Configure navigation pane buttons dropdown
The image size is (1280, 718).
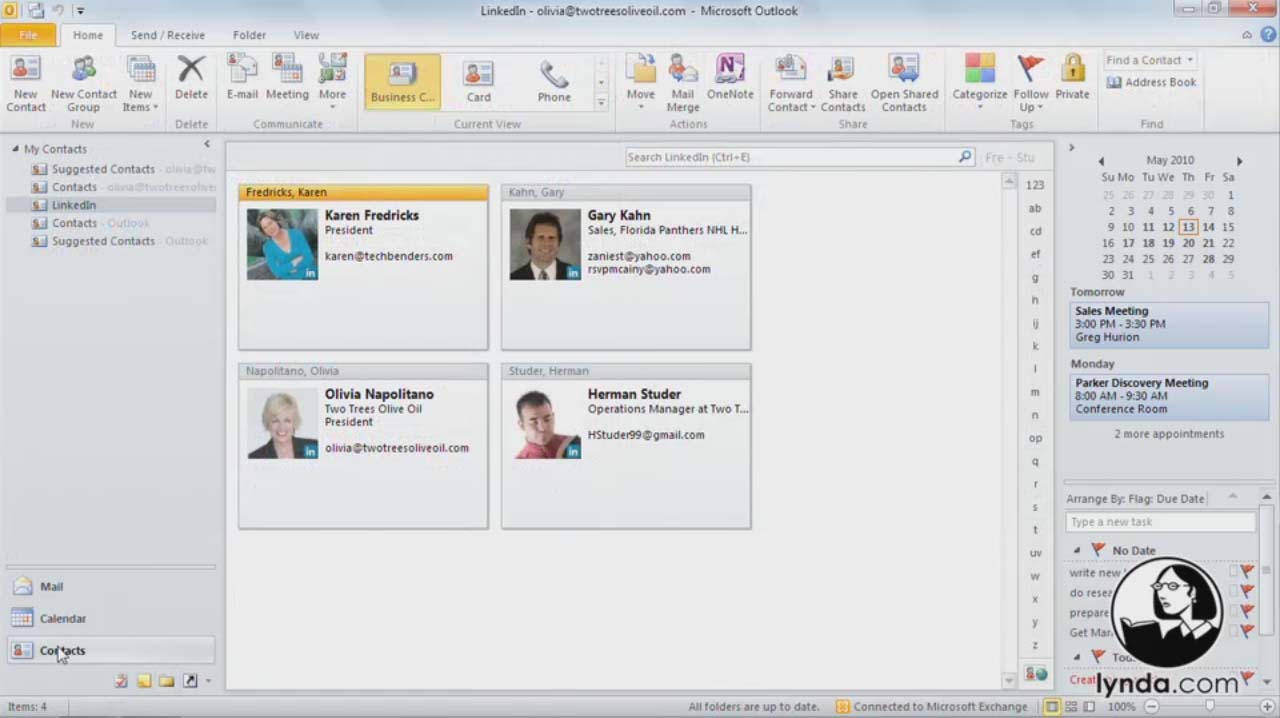click(x=208, y=681)
